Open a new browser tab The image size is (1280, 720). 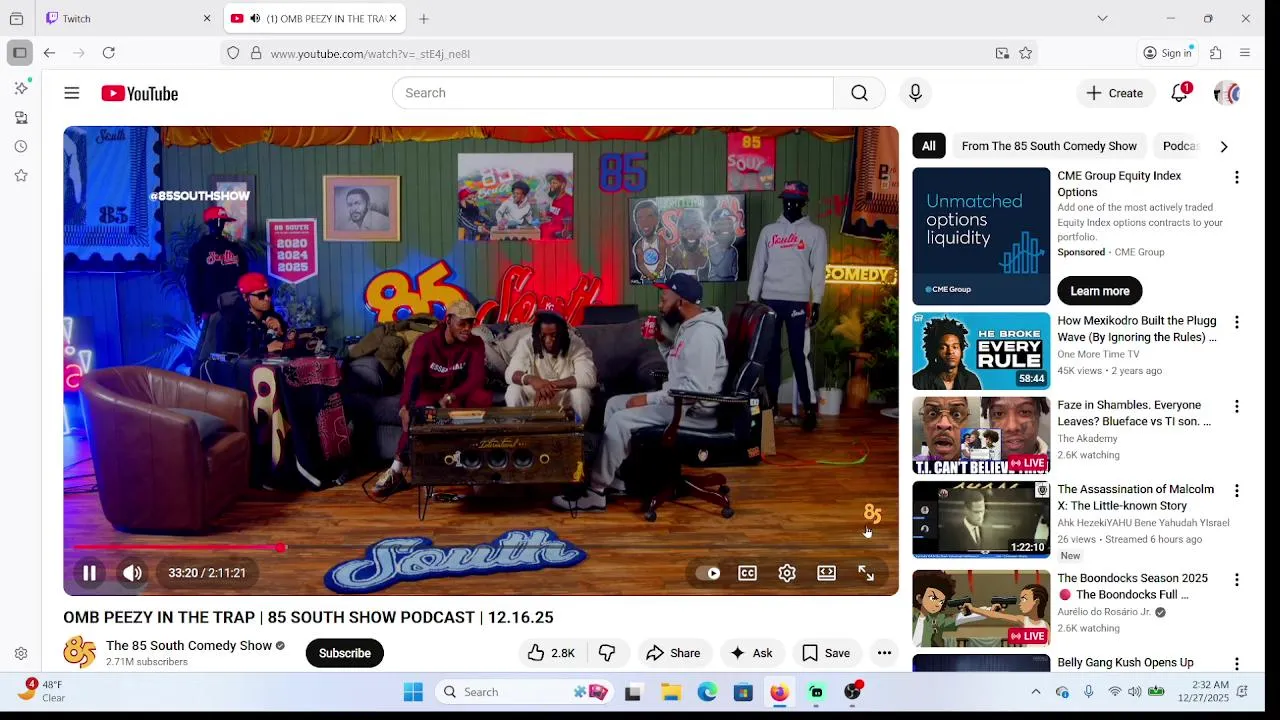click(x=424, y=18)
